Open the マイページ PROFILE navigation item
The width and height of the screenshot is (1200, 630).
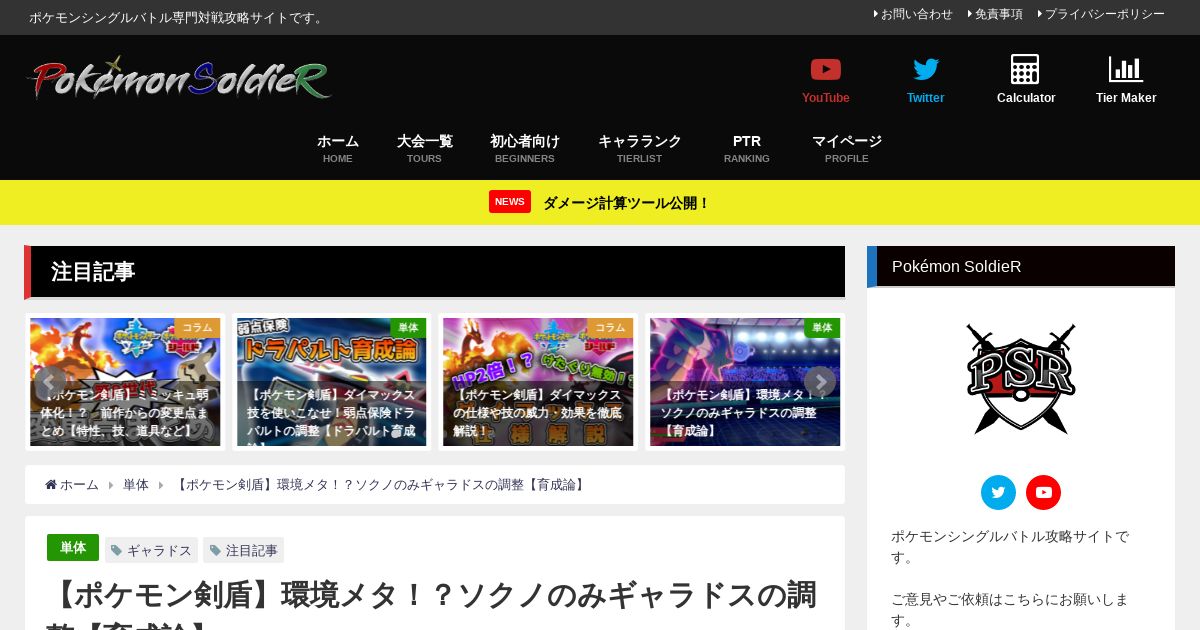coord(847,148)
